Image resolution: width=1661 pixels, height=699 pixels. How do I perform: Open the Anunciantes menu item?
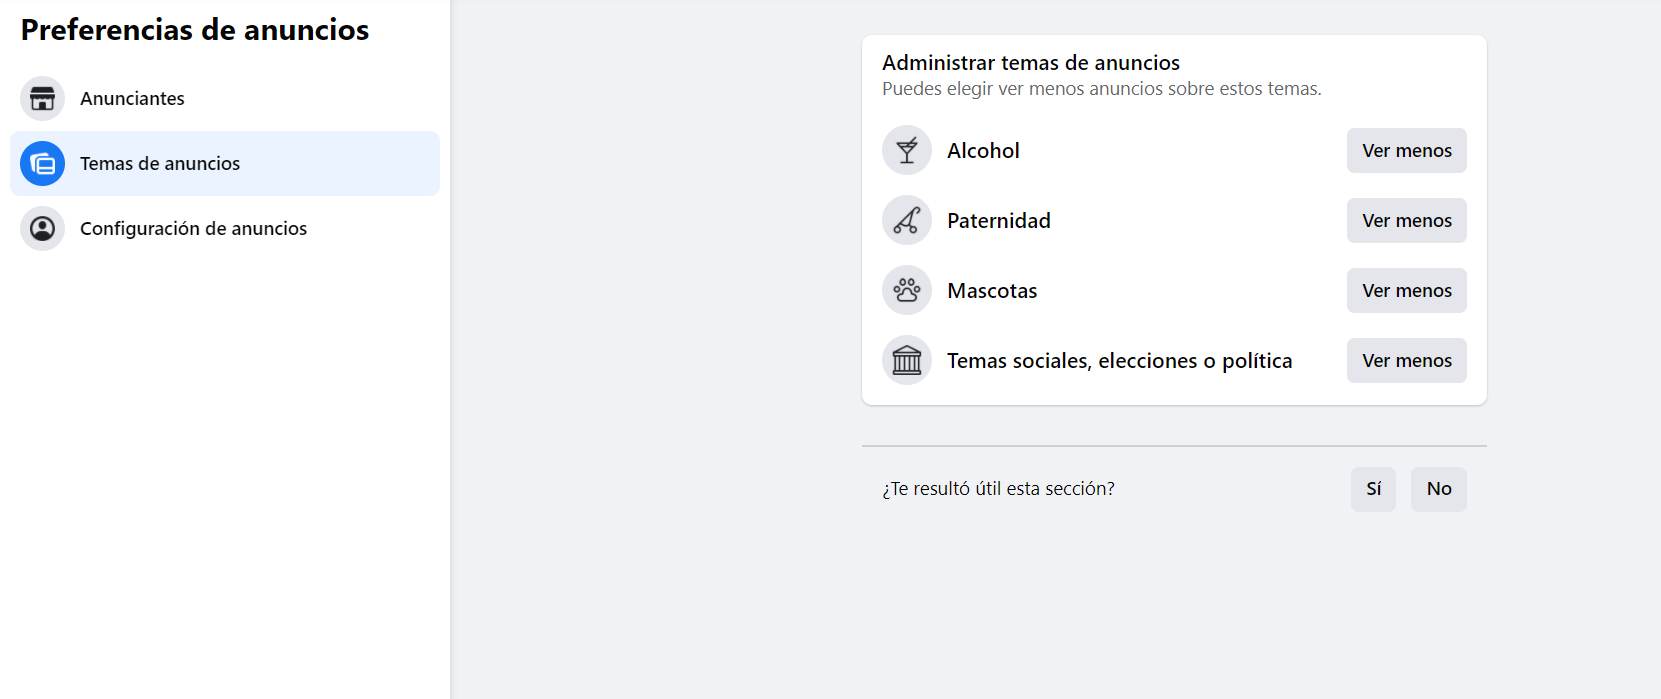[x=132, y=99]
